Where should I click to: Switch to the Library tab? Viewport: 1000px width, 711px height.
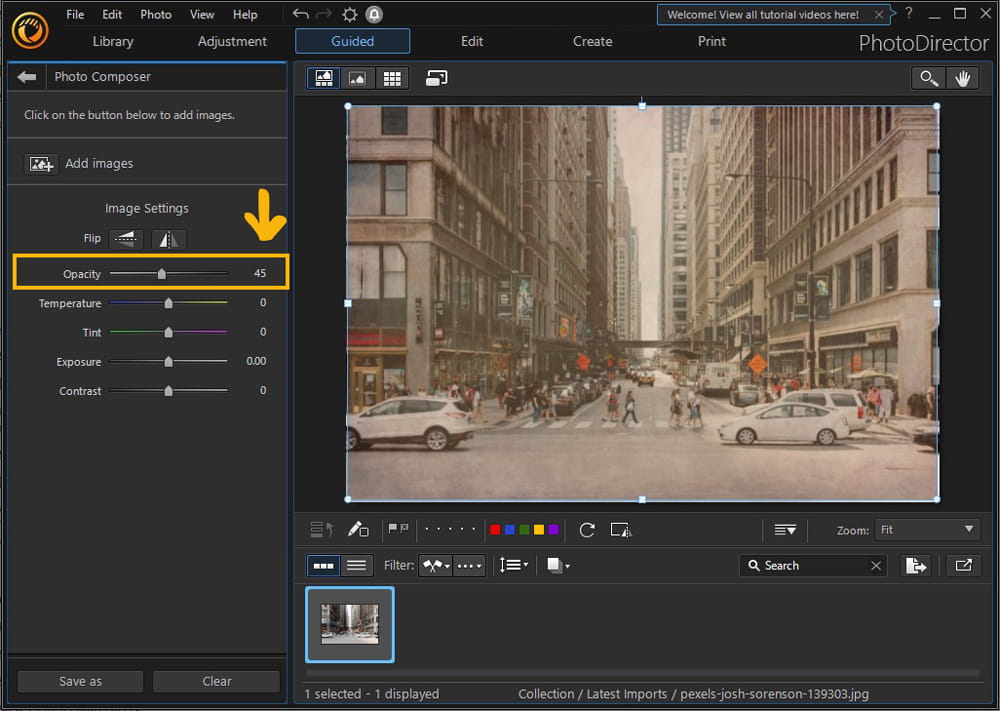click(x=112, y=42)
